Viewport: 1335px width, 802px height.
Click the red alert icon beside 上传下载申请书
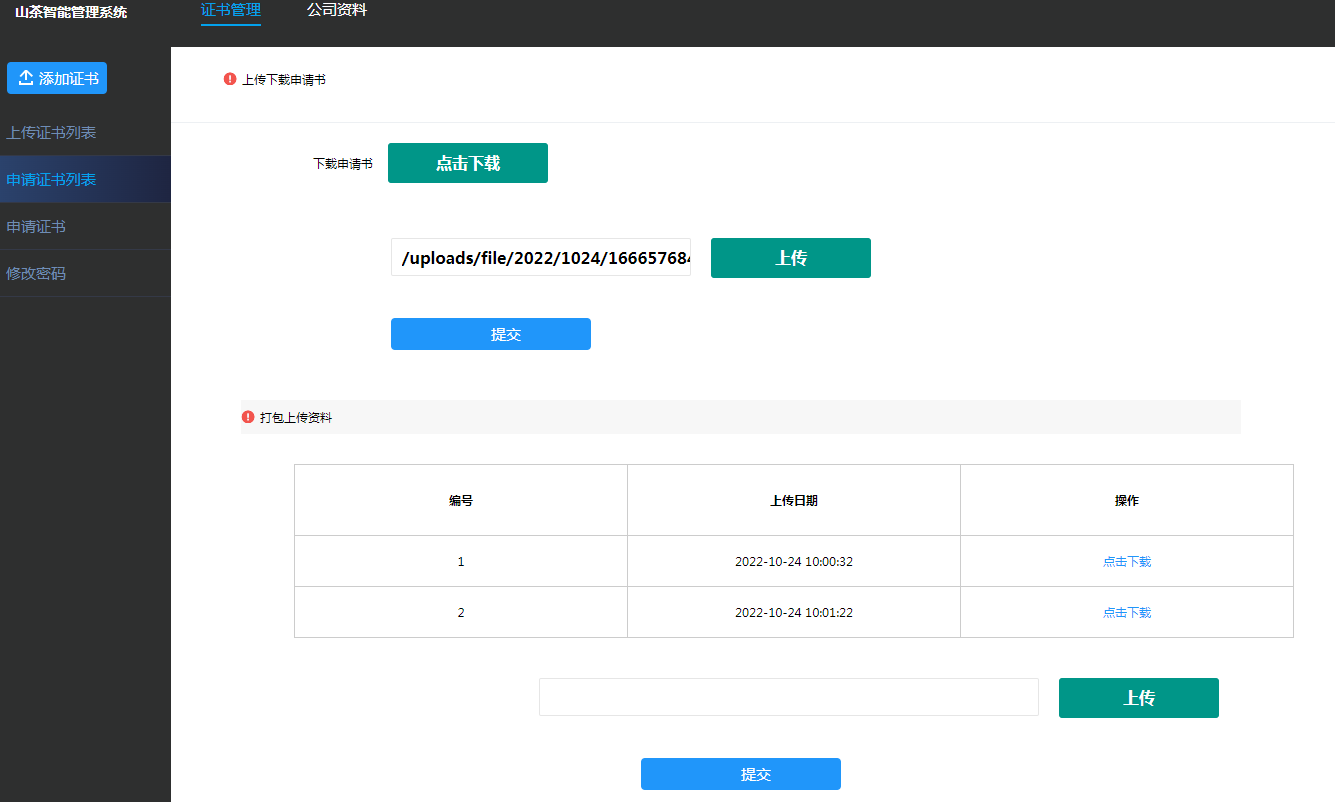pyautogui.click(x=230, y=79)
